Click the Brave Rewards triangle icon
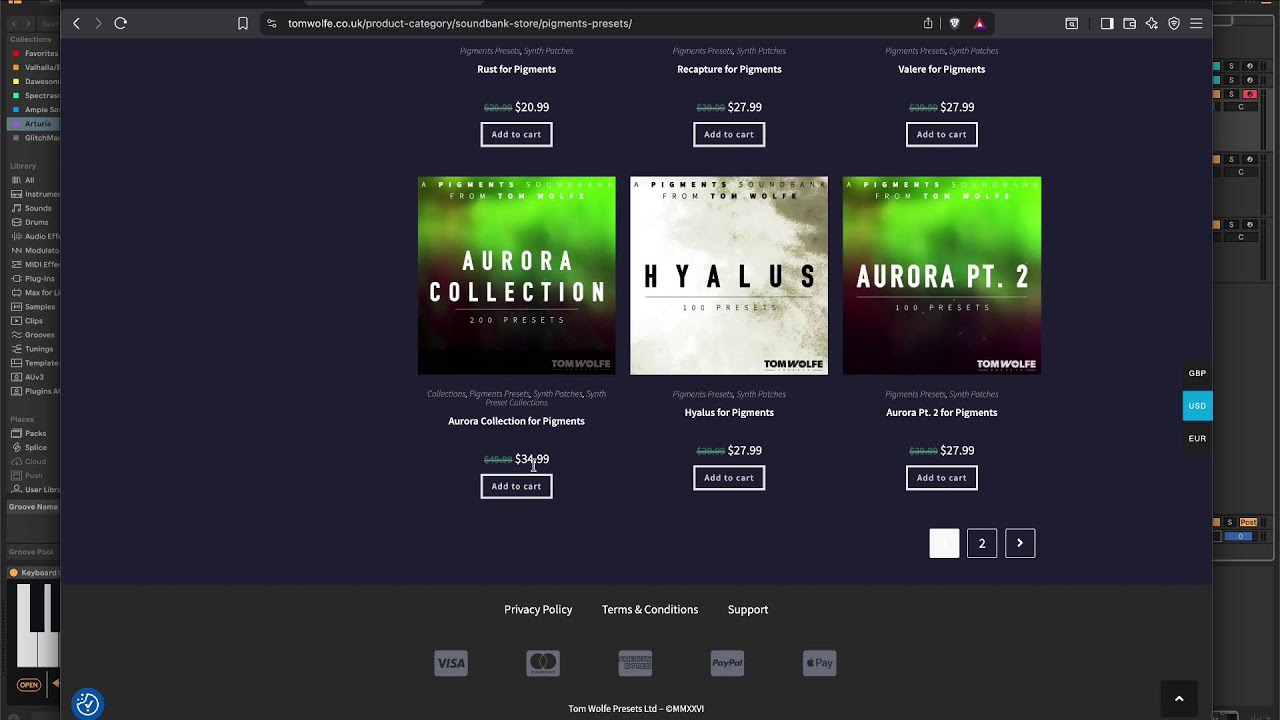Screen dimensions: 1280x720 point(979,23)
